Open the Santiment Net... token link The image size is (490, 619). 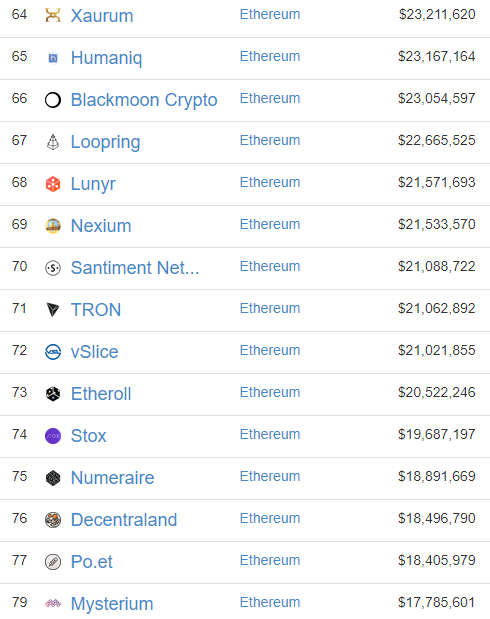click(135, 268)
